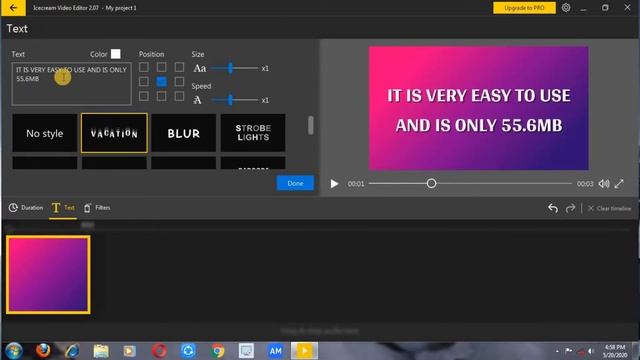This screenshot has width=640, height=360.
Task: Open the media player taskbar icon
Action: coord(130,351)
